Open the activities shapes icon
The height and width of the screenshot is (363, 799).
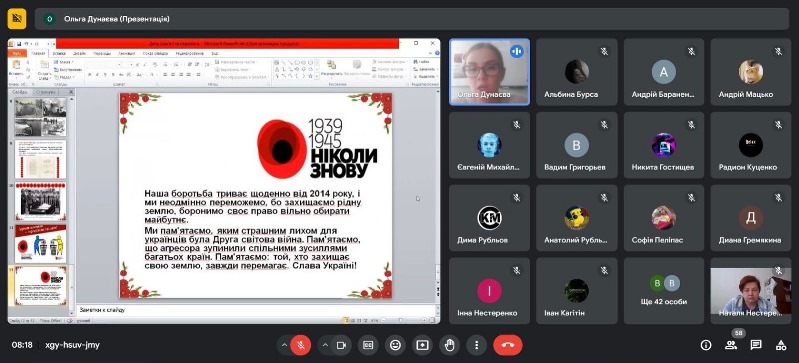click(781, 345)
